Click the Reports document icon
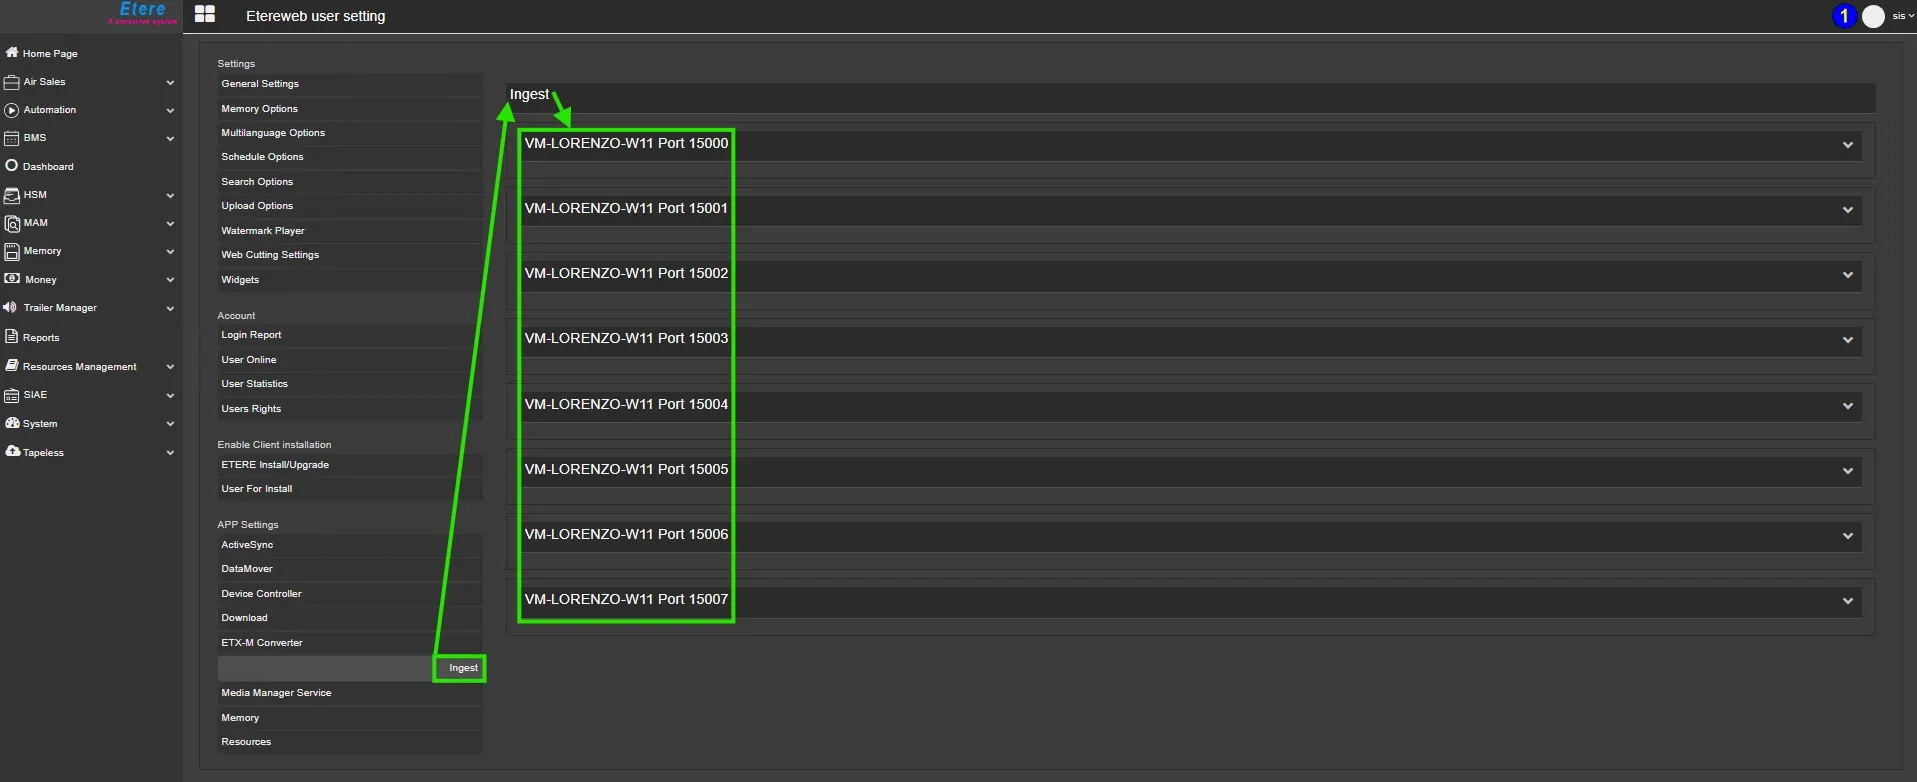1917x782 pixels. pos(12,337)
